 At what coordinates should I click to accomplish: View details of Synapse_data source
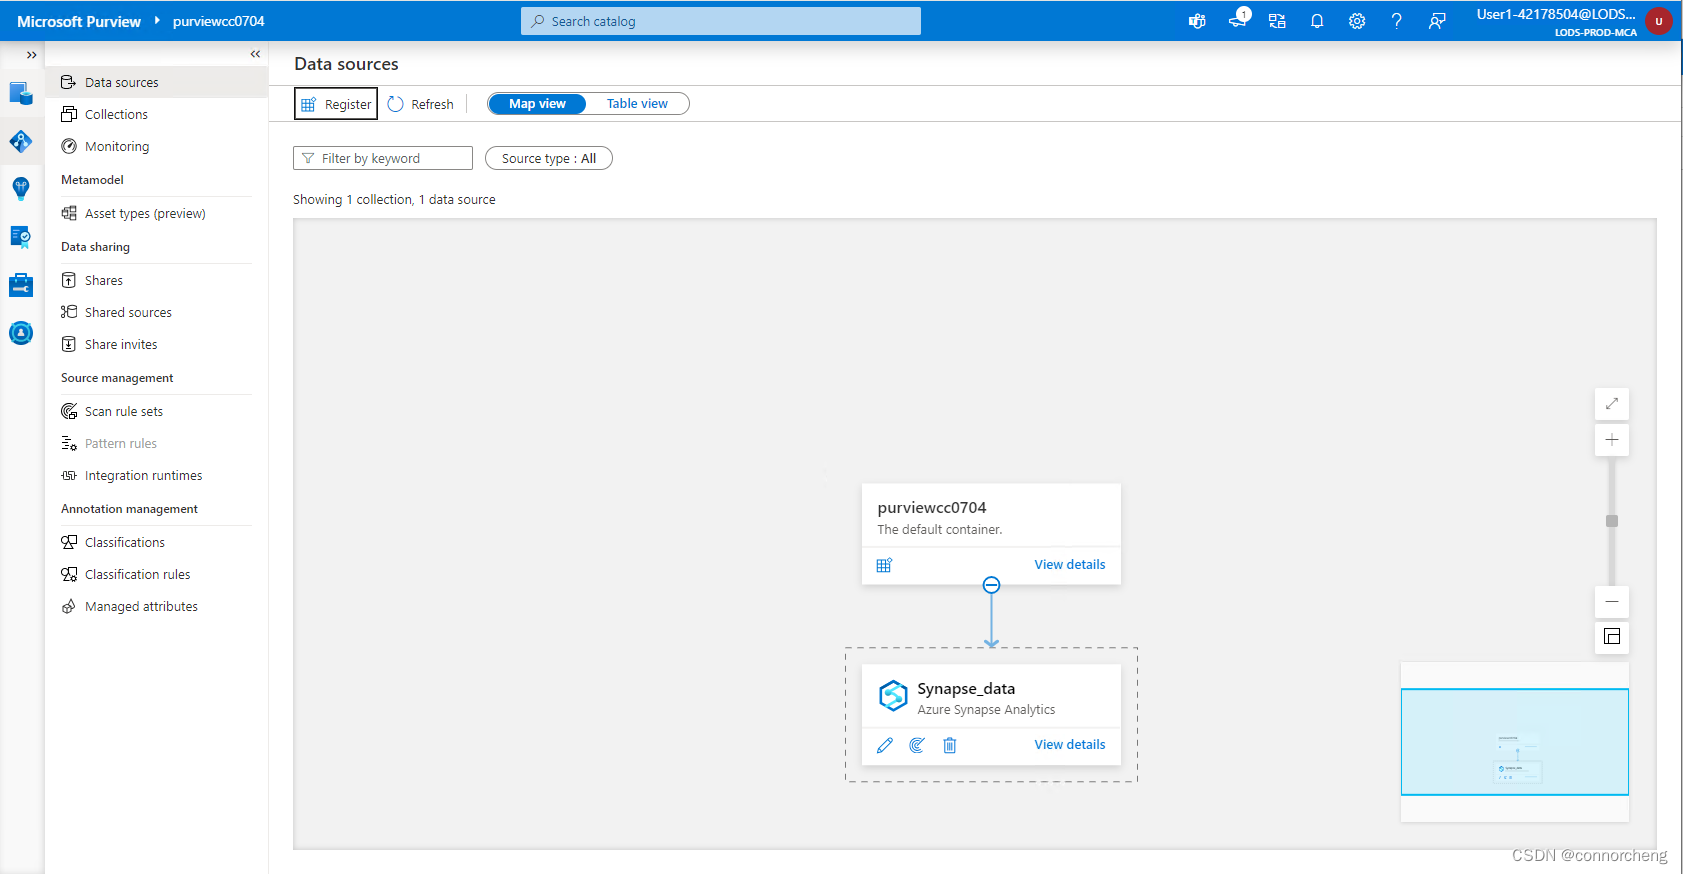(1070, 745)
